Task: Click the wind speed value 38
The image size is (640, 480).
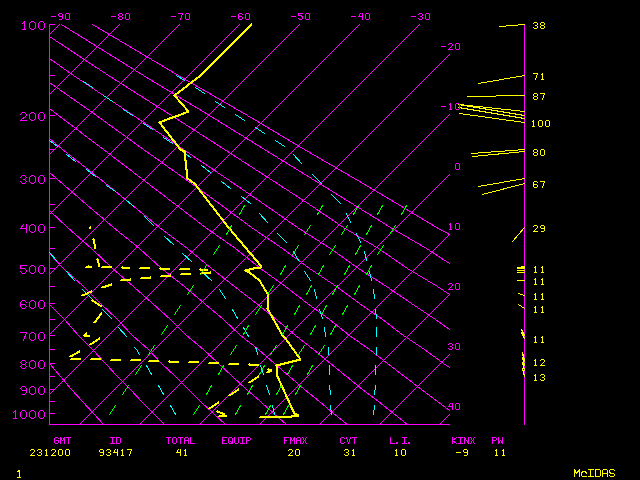Action: [538, 26]
